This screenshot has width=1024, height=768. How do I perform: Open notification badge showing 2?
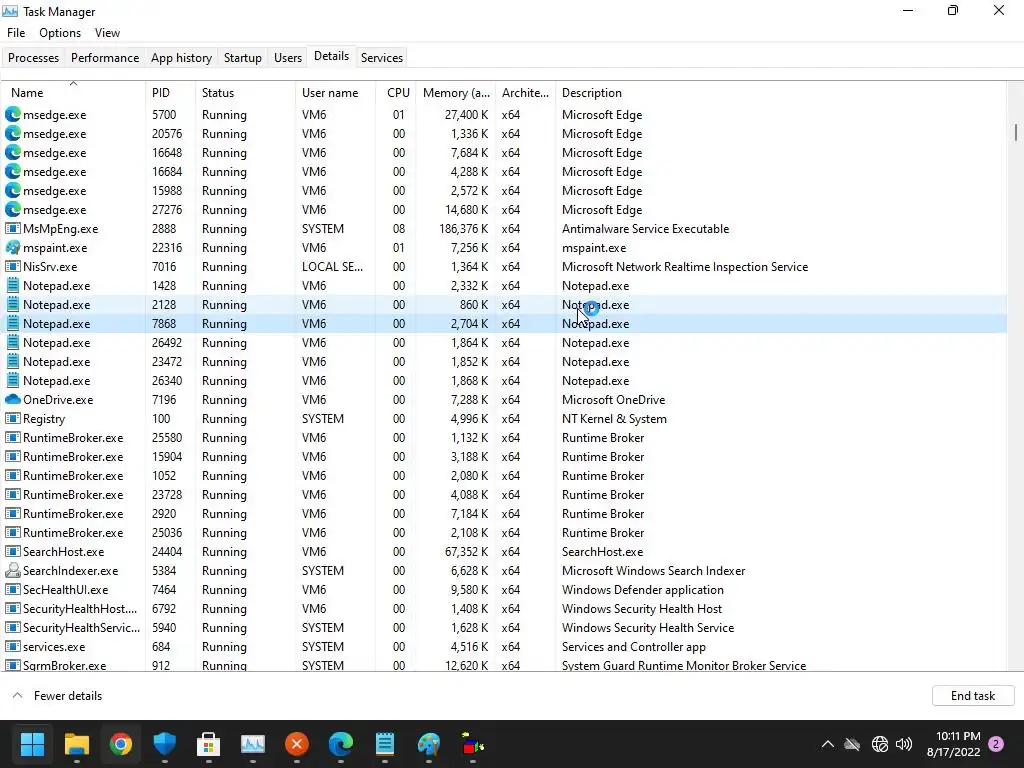click(996, 744)
